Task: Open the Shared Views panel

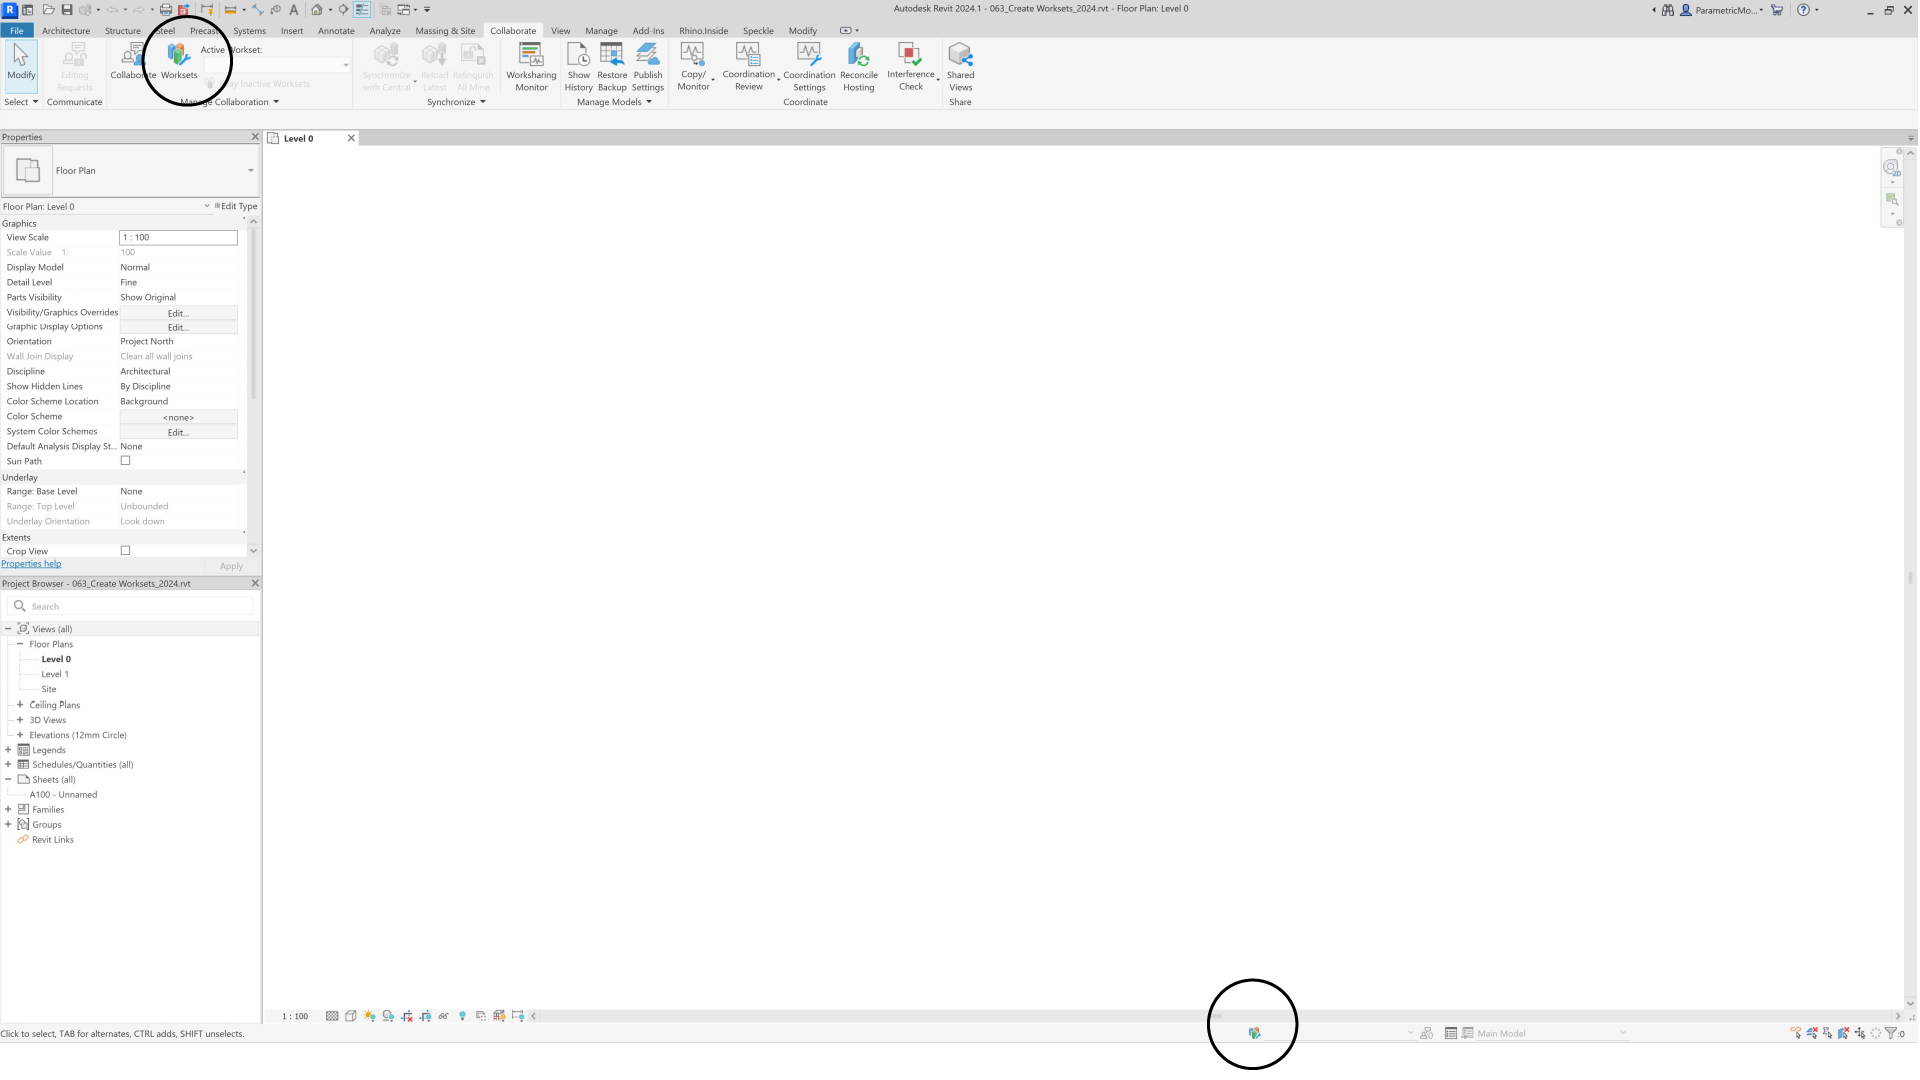Action: coord(959,65)
